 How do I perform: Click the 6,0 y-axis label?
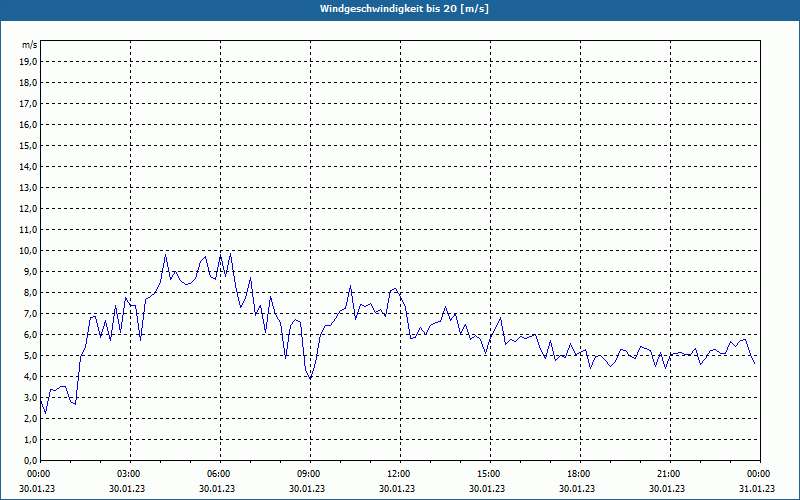tap(30, 334)
